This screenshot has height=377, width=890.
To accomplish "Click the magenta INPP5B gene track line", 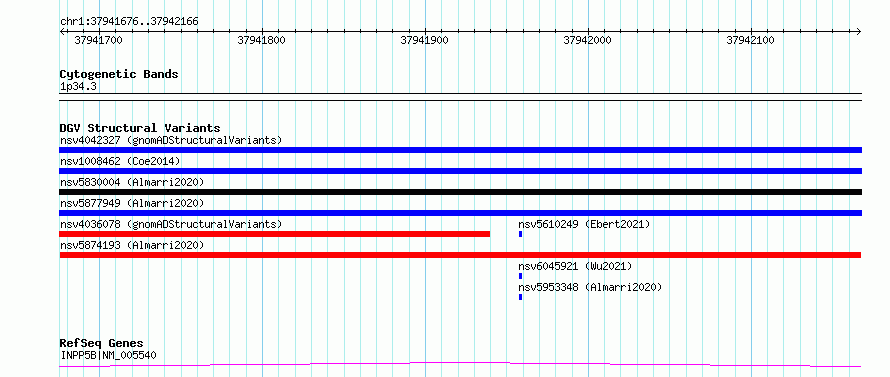I will pos(460,364).
